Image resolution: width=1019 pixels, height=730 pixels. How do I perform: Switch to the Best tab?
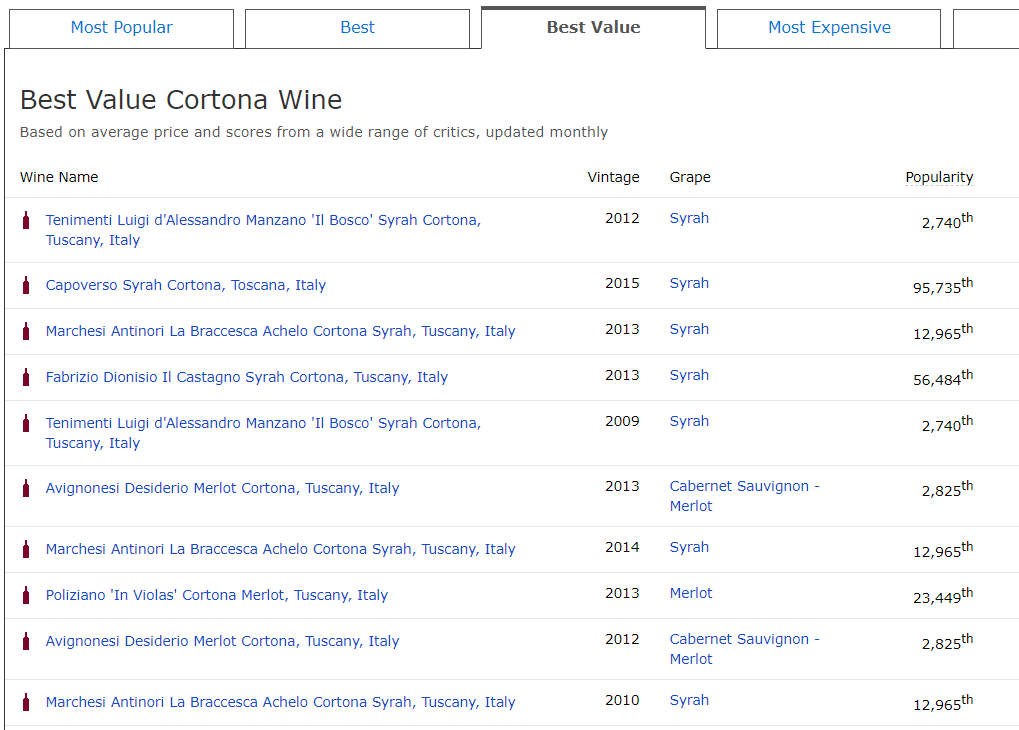[357, 28]
